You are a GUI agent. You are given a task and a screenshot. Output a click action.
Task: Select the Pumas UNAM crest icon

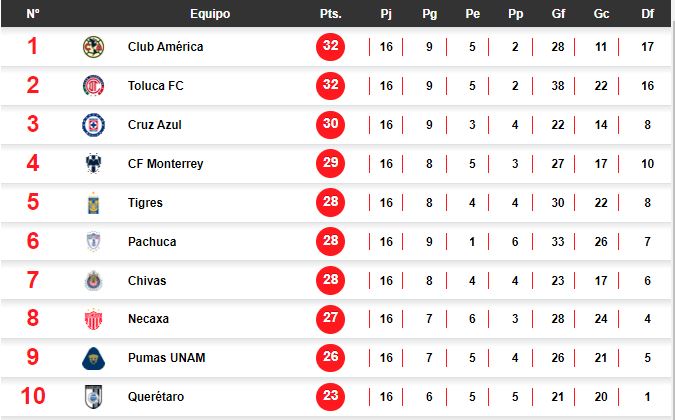point(93,358)
